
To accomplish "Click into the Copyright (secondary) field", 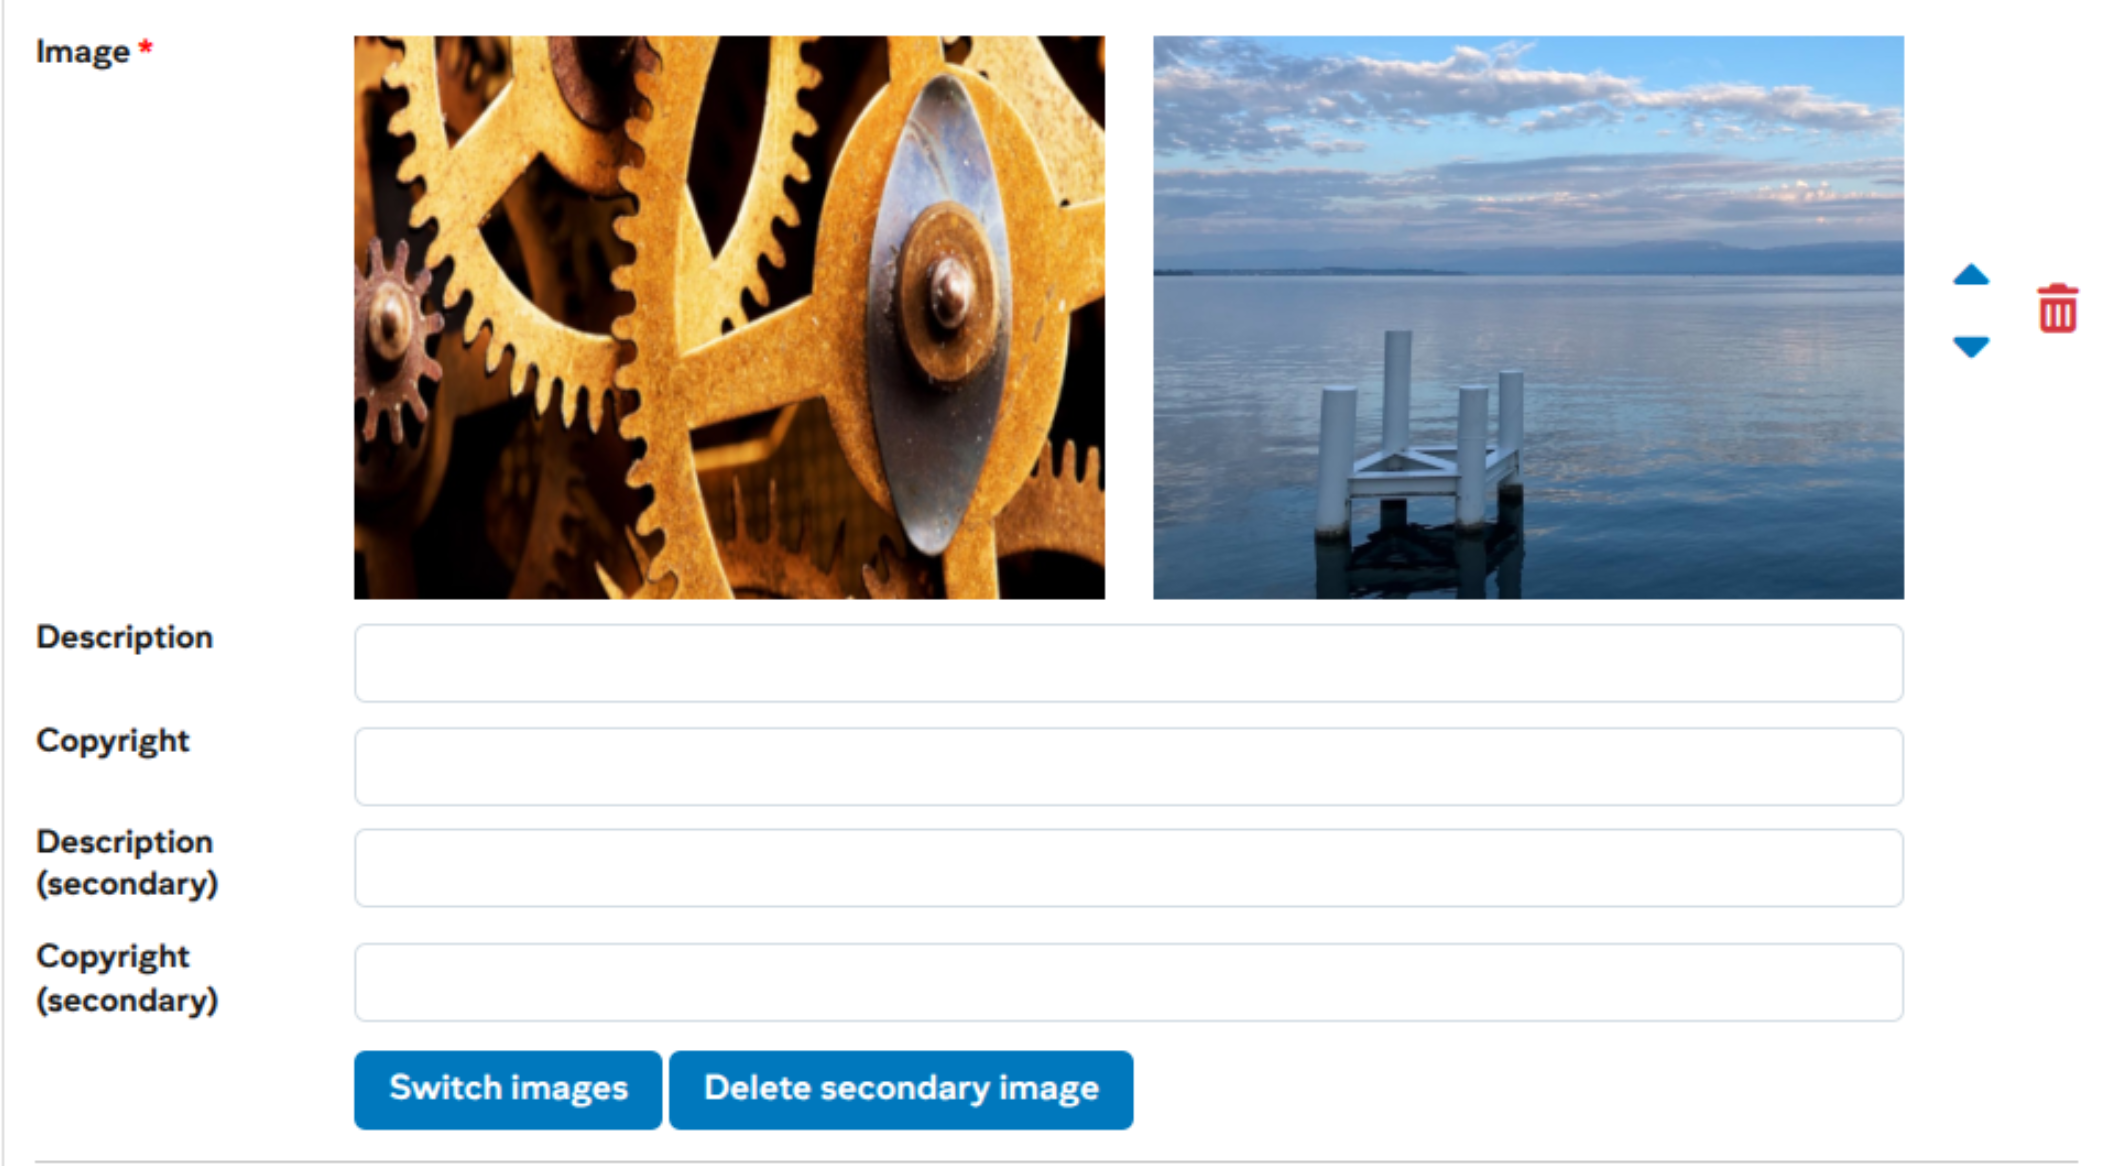I will click(1128, 982).
